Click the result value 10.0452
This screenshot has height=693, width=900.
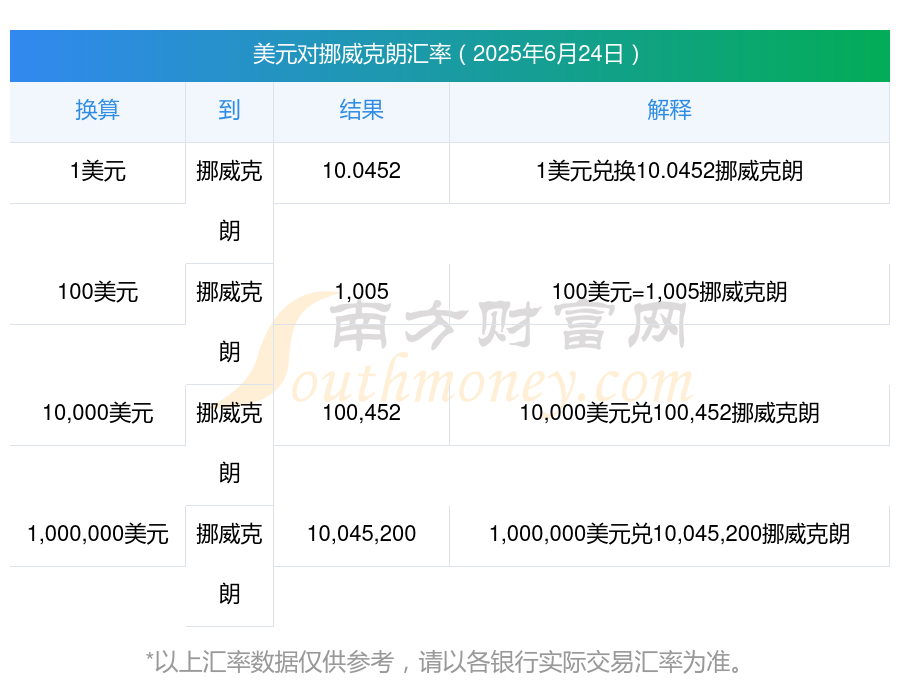click(361, 171)
